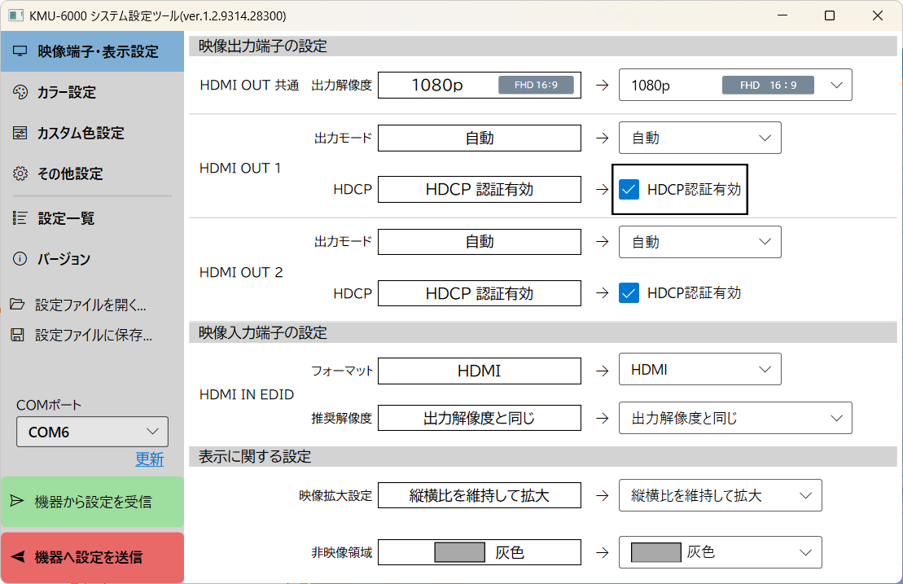Select the カスタム色設定 sidebar icon

[20, 133]
